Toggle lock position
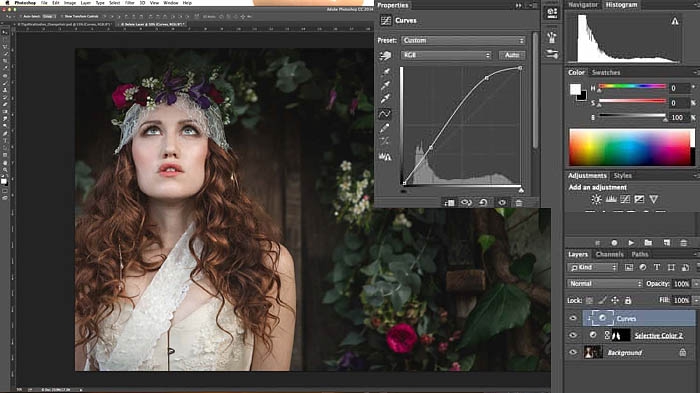This screenshot has width=700, height=393. tap(615, 301)
